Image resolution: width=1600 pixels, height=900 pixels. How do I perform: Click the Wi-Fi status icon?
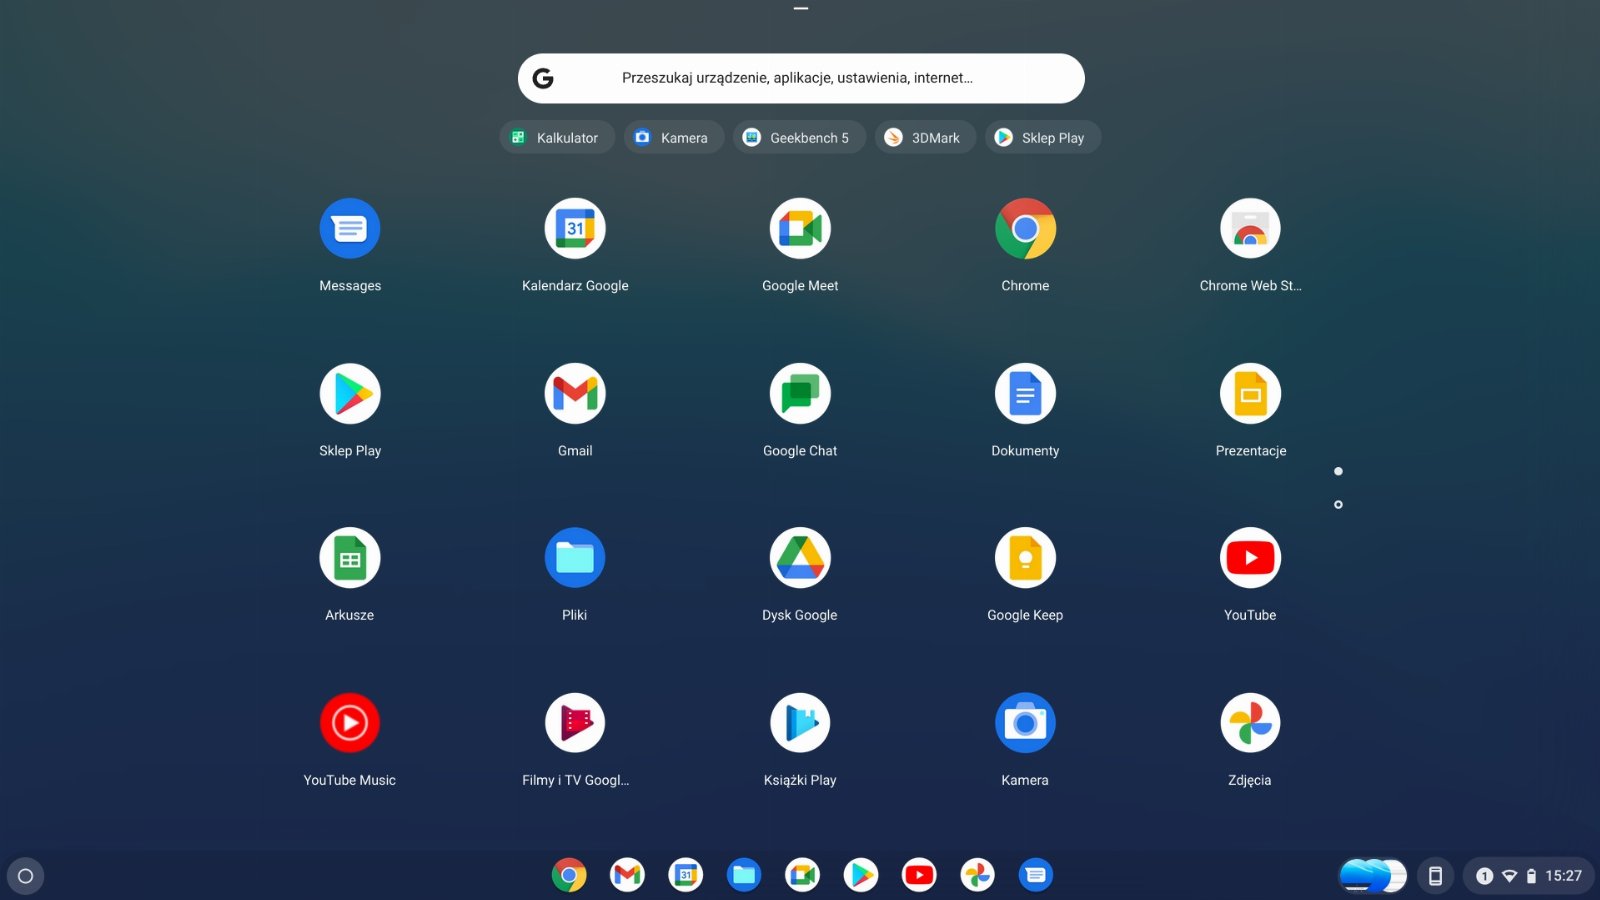click(x=1510, y=876)
